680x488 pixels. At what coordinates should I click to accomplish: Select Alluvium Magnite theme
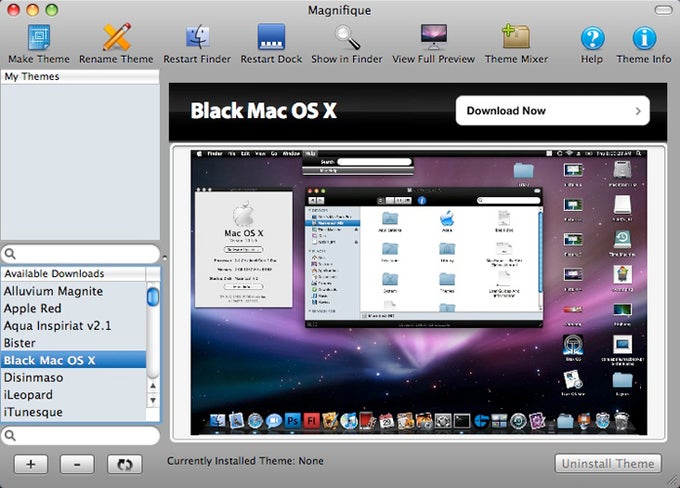pyautogui.click(x=73, y=291)
